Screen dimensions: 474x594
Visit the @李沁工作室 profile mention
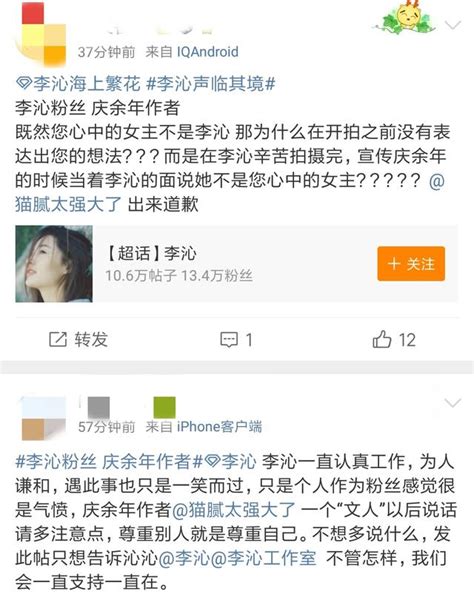click(x=263, y=558)
